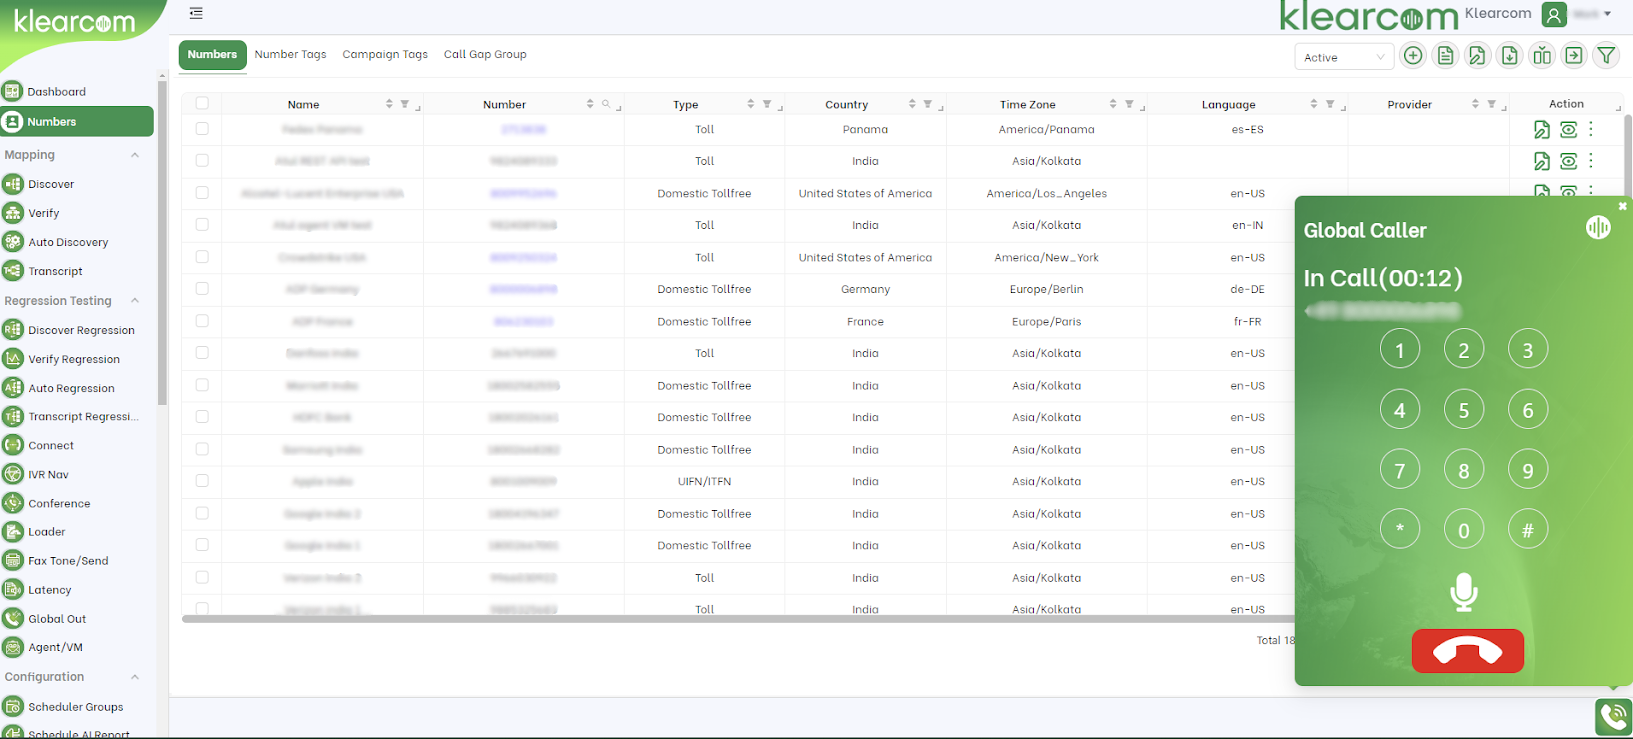Select the Numbers tab
The height and width of the screenshot is (739, 1633).
coord(212,54)
